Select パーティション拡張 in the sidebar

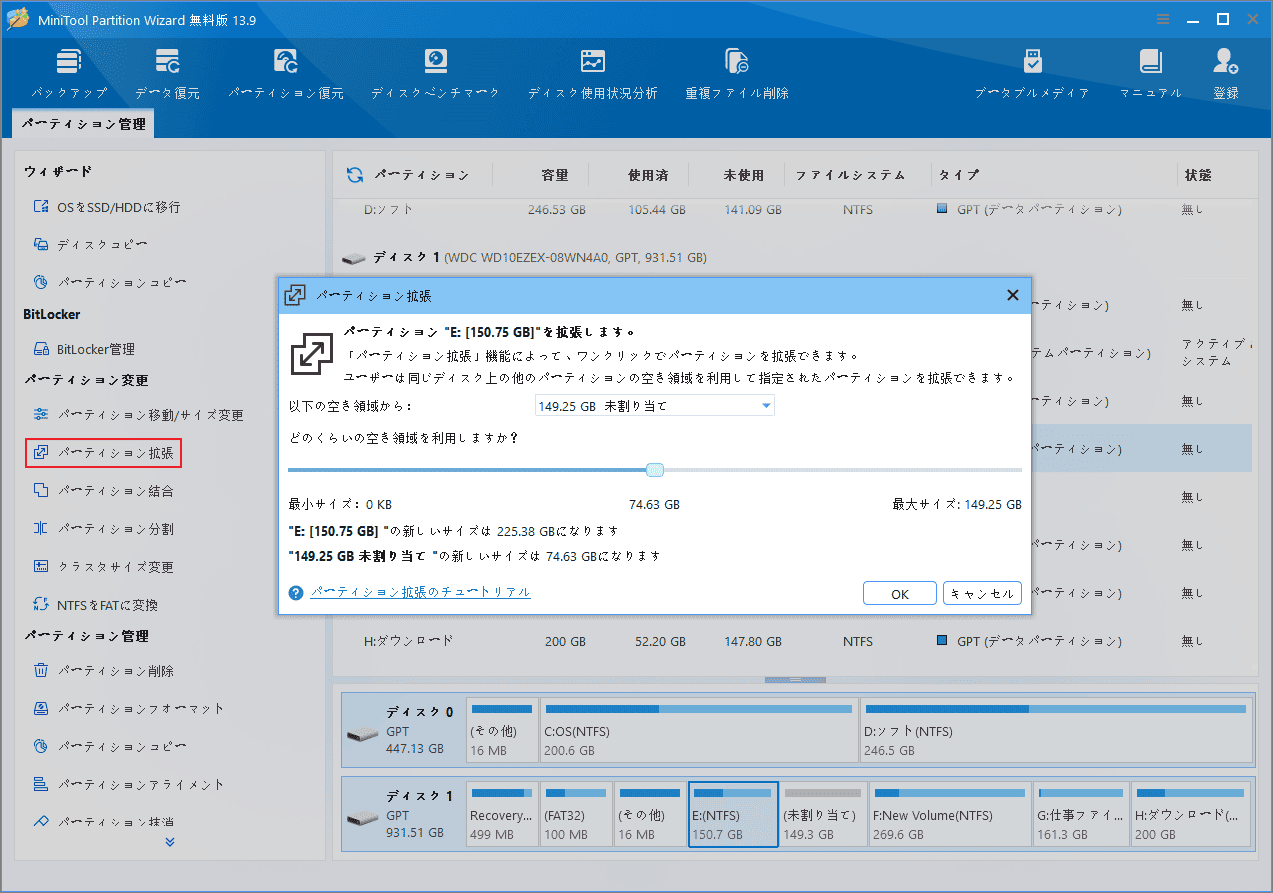[x=104, y=453]
